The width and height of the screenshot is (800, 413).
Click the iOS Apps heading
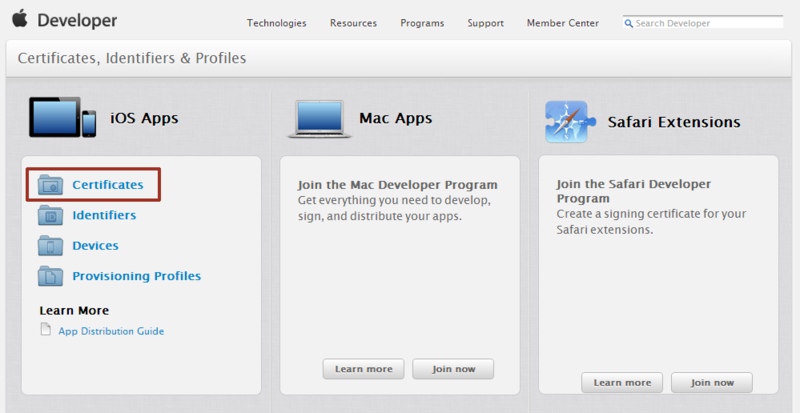click(144, 118)
